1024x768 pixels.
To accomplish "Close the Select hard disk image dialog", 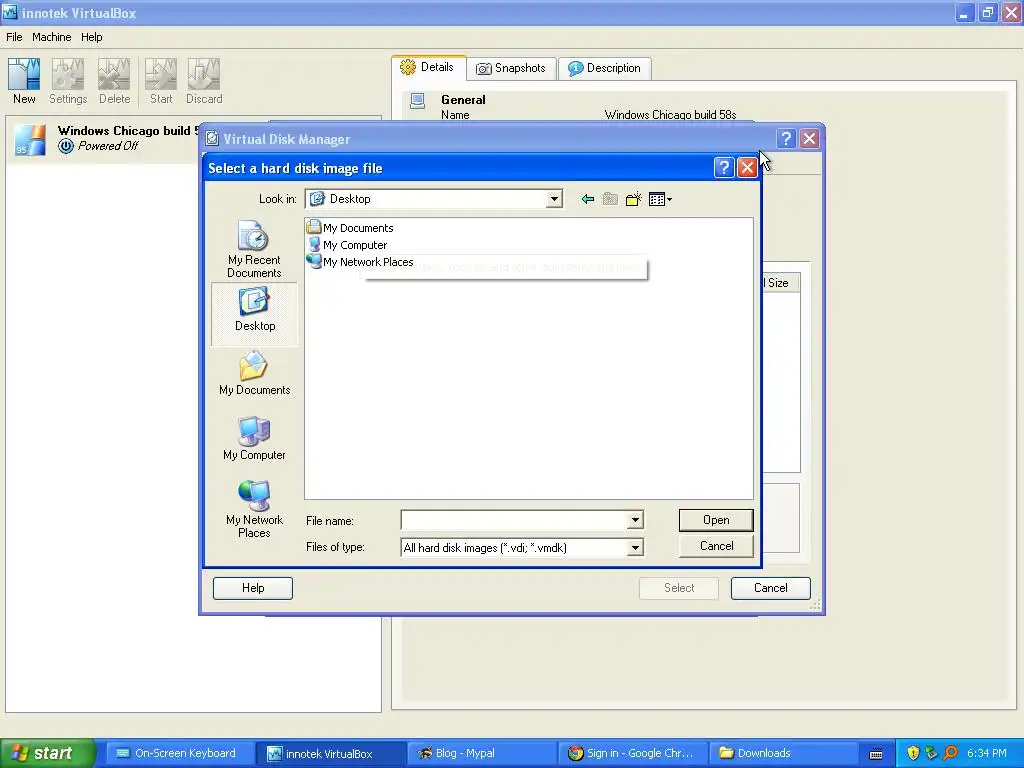I will [x=747, y=168].
